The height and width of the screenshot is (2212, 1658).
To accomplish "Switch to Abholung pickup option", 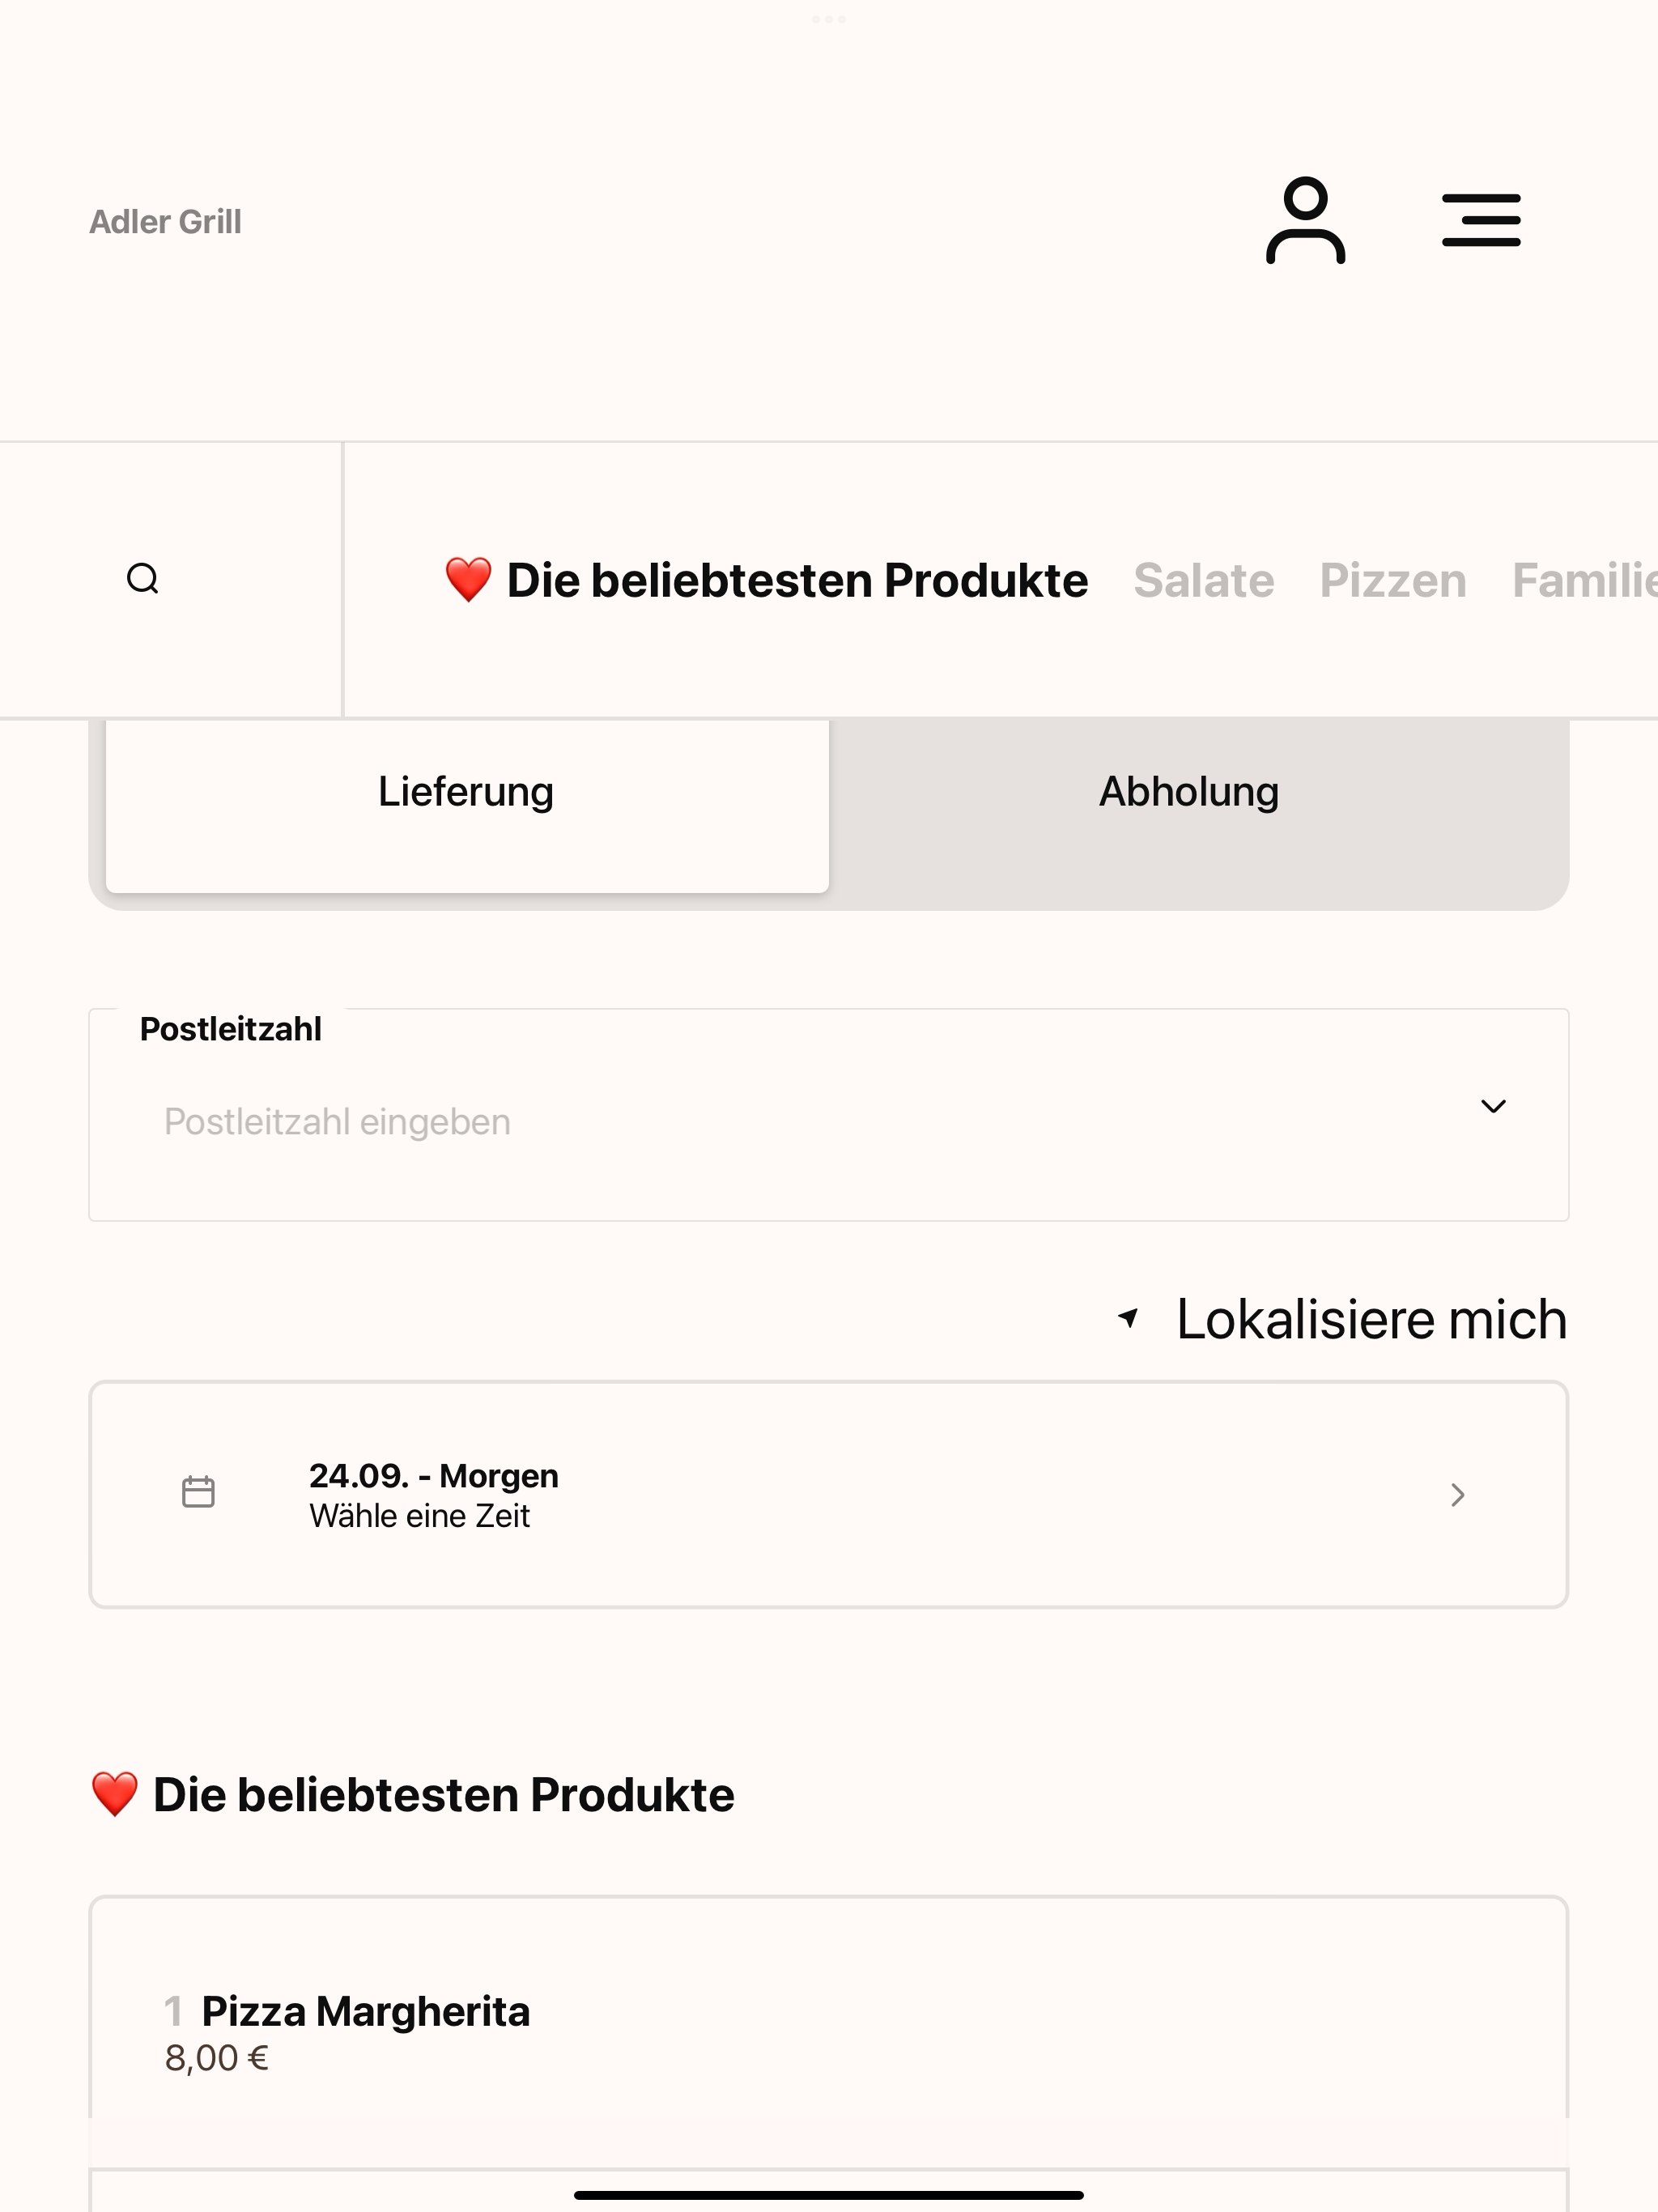I will (x=1189, y=792).
